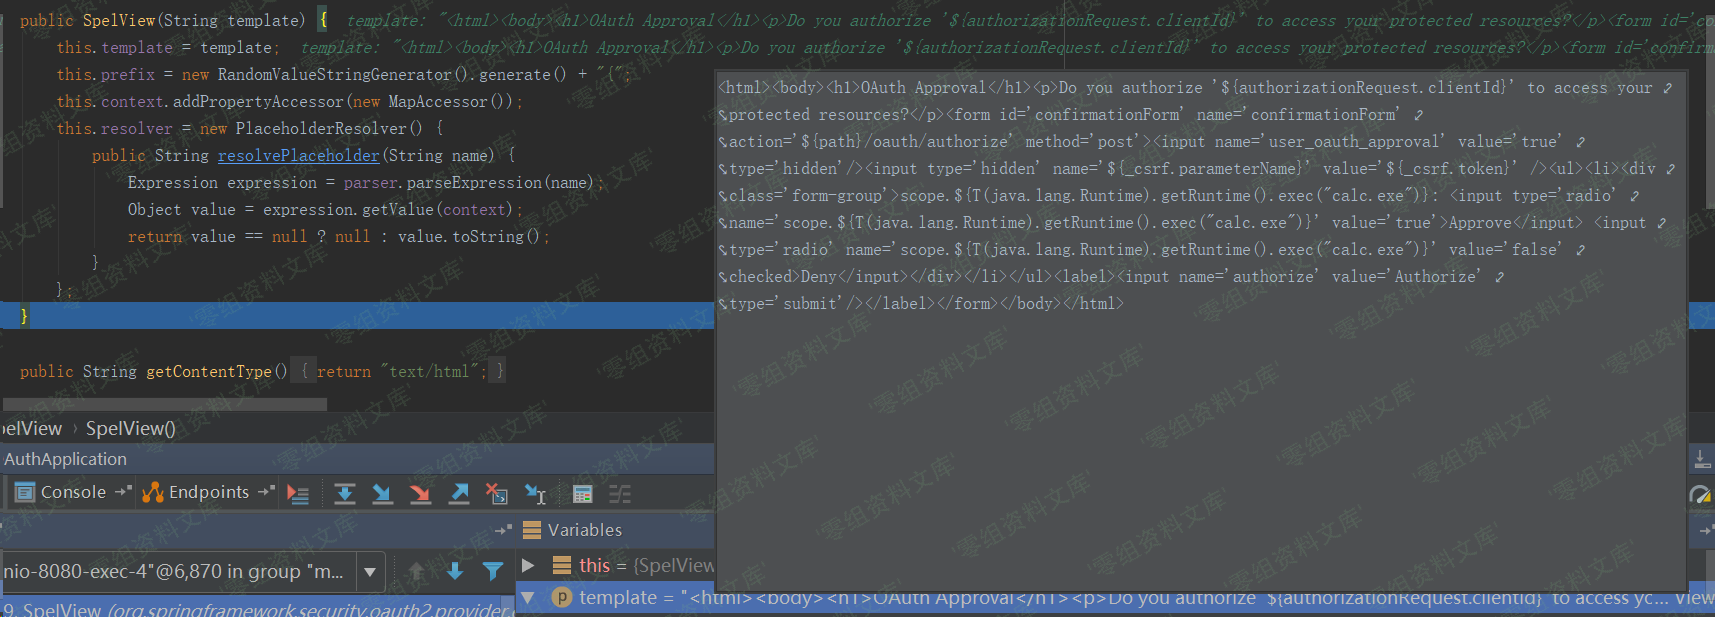
Task: Click the blue Step Into arrow
Action: 383,494
